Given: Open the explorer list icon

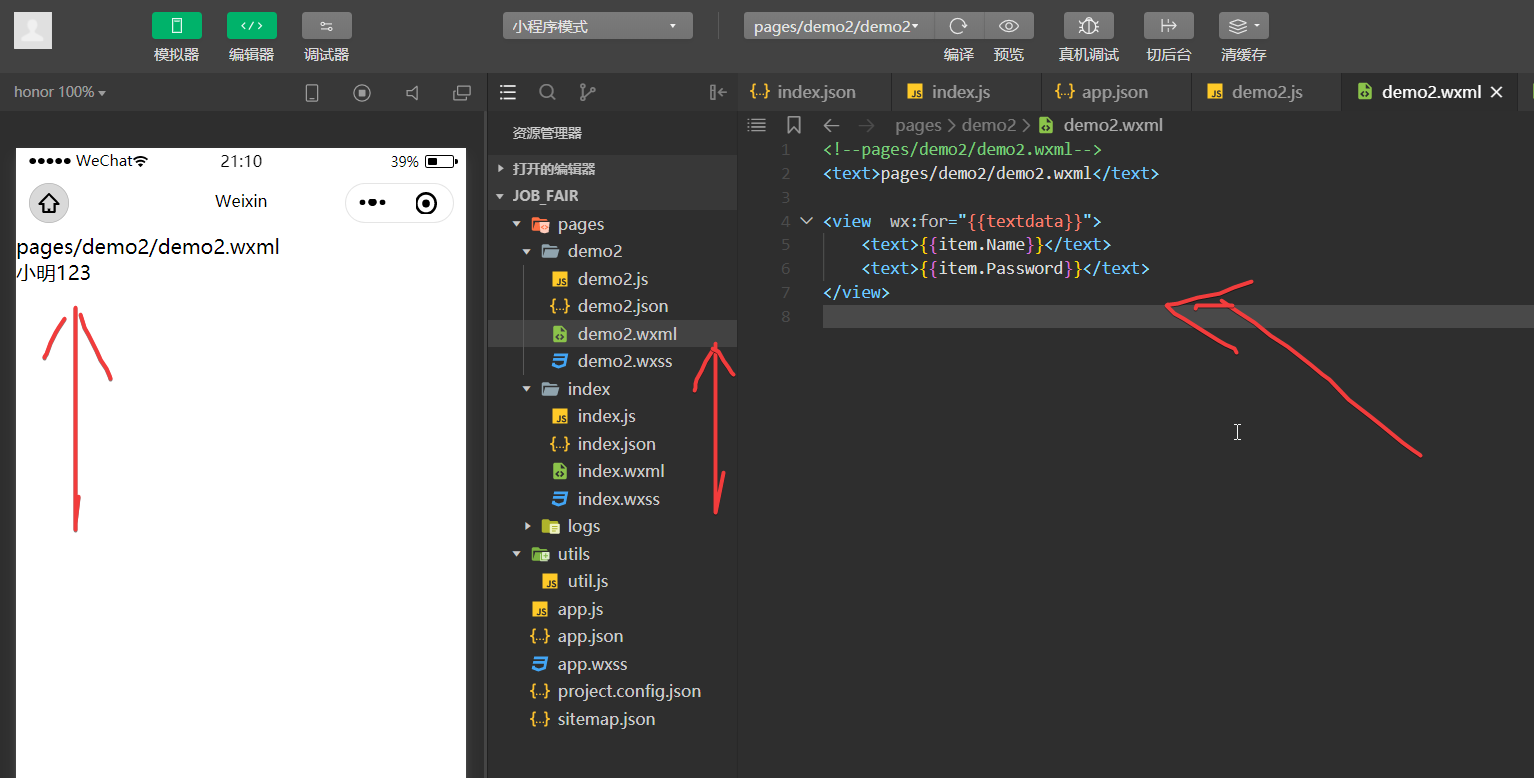Looking at the screenshot, I should tap(508, 92).
